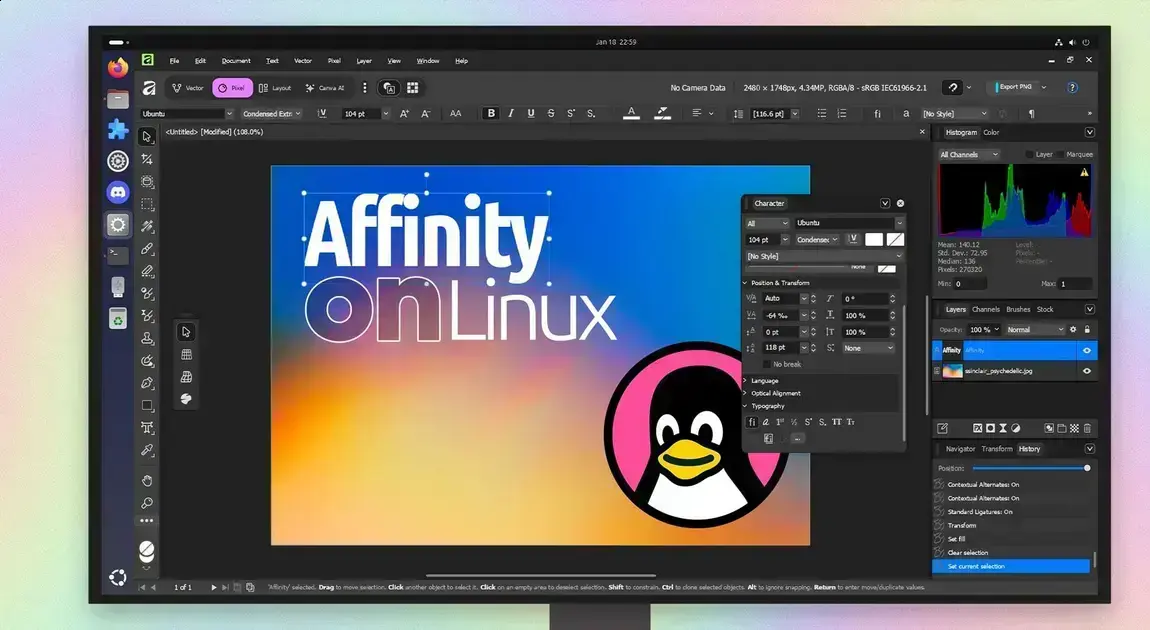This screenshot has height=630, width=1150.
Task: Open the Layer menu
Action: (x=364, y=61)
